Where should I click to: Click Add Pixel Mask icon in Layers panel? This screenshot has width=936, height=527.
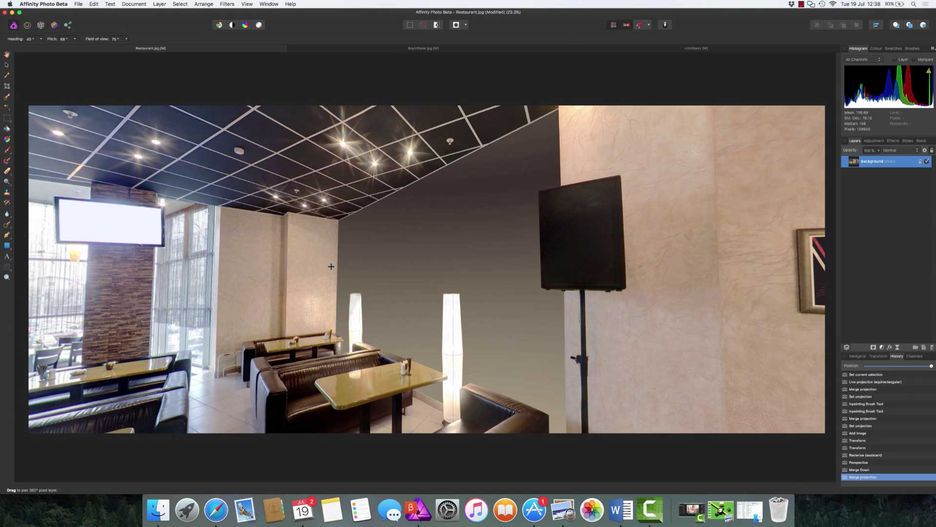pos(873,347)
